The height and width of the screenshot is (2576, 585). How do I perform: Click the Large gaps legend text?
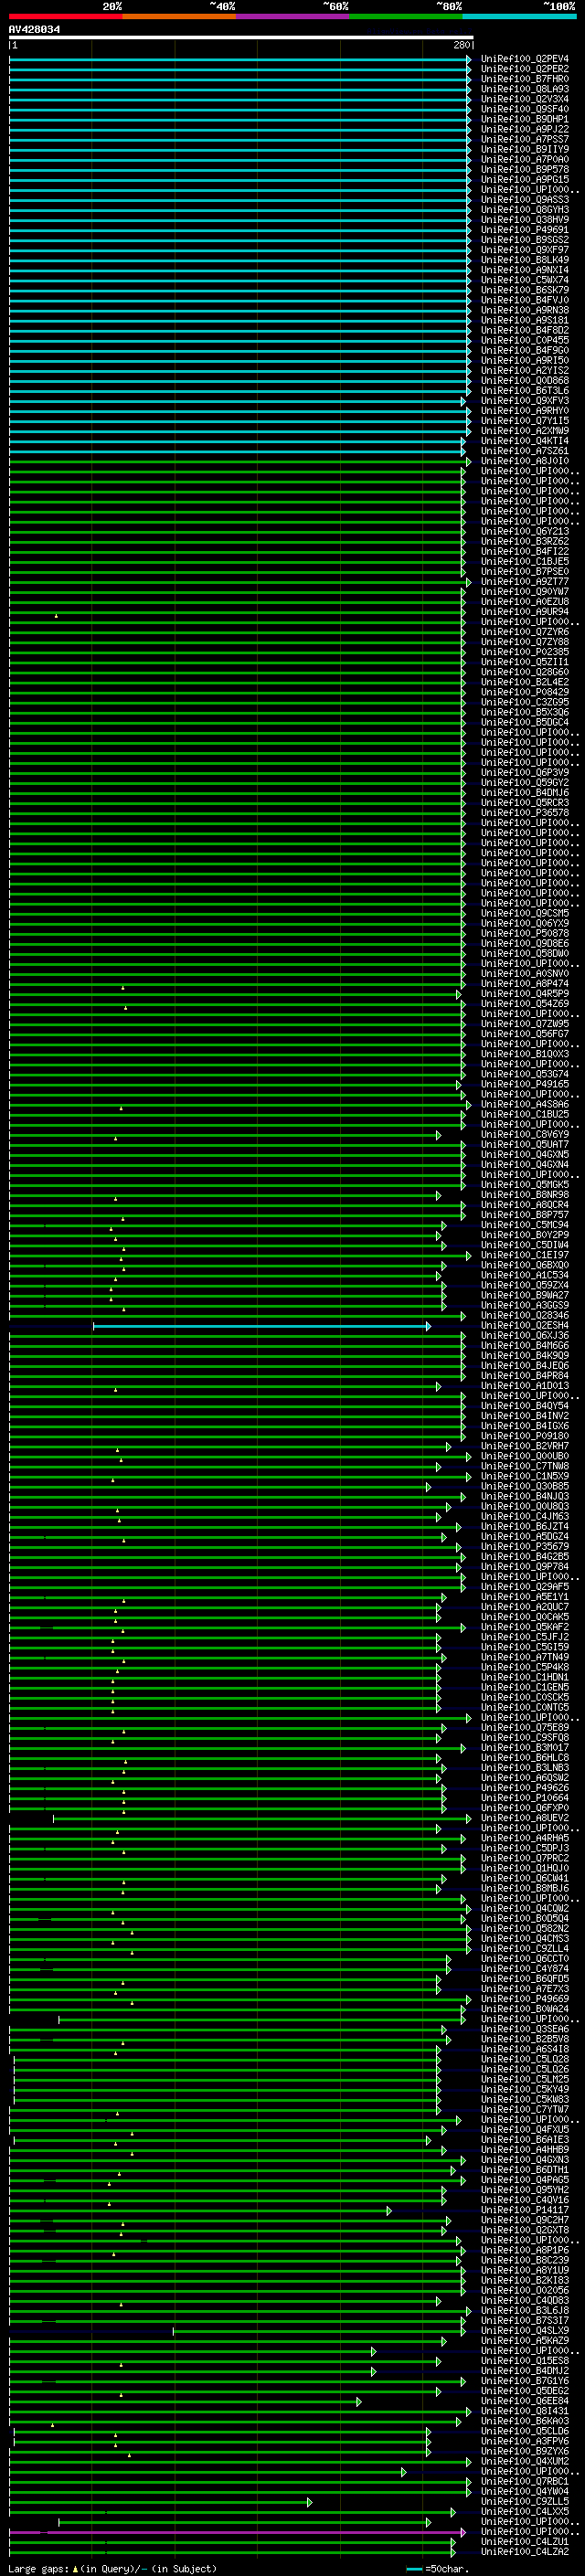[x=38, y=2569]
